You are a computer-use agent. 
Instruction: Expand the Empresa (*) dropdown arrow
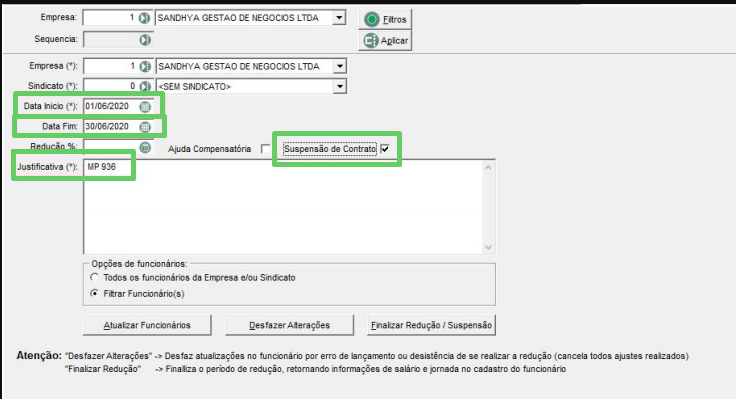click(x=339, y=66)
